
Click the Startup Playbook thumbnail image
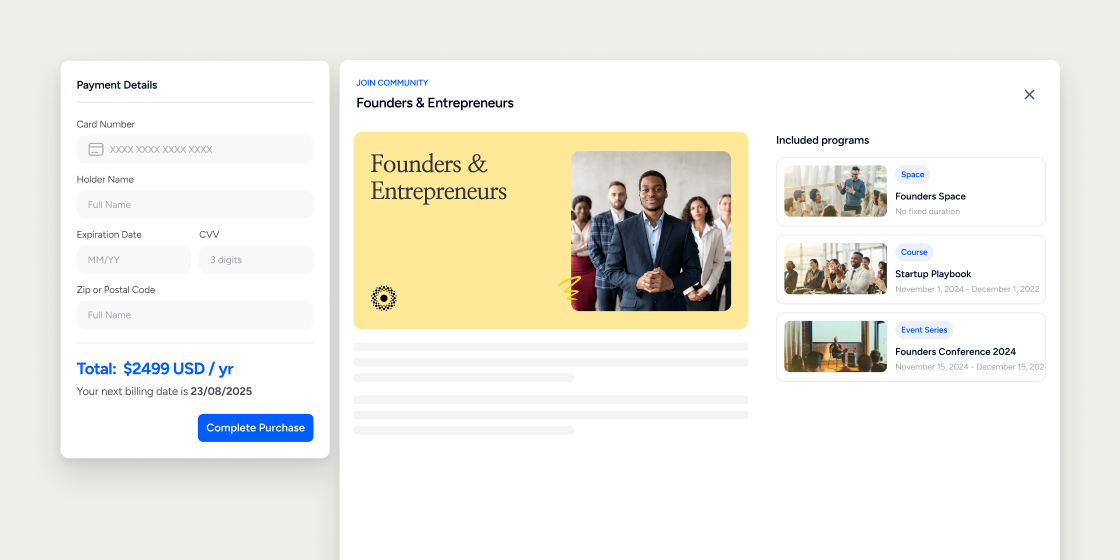835,269
